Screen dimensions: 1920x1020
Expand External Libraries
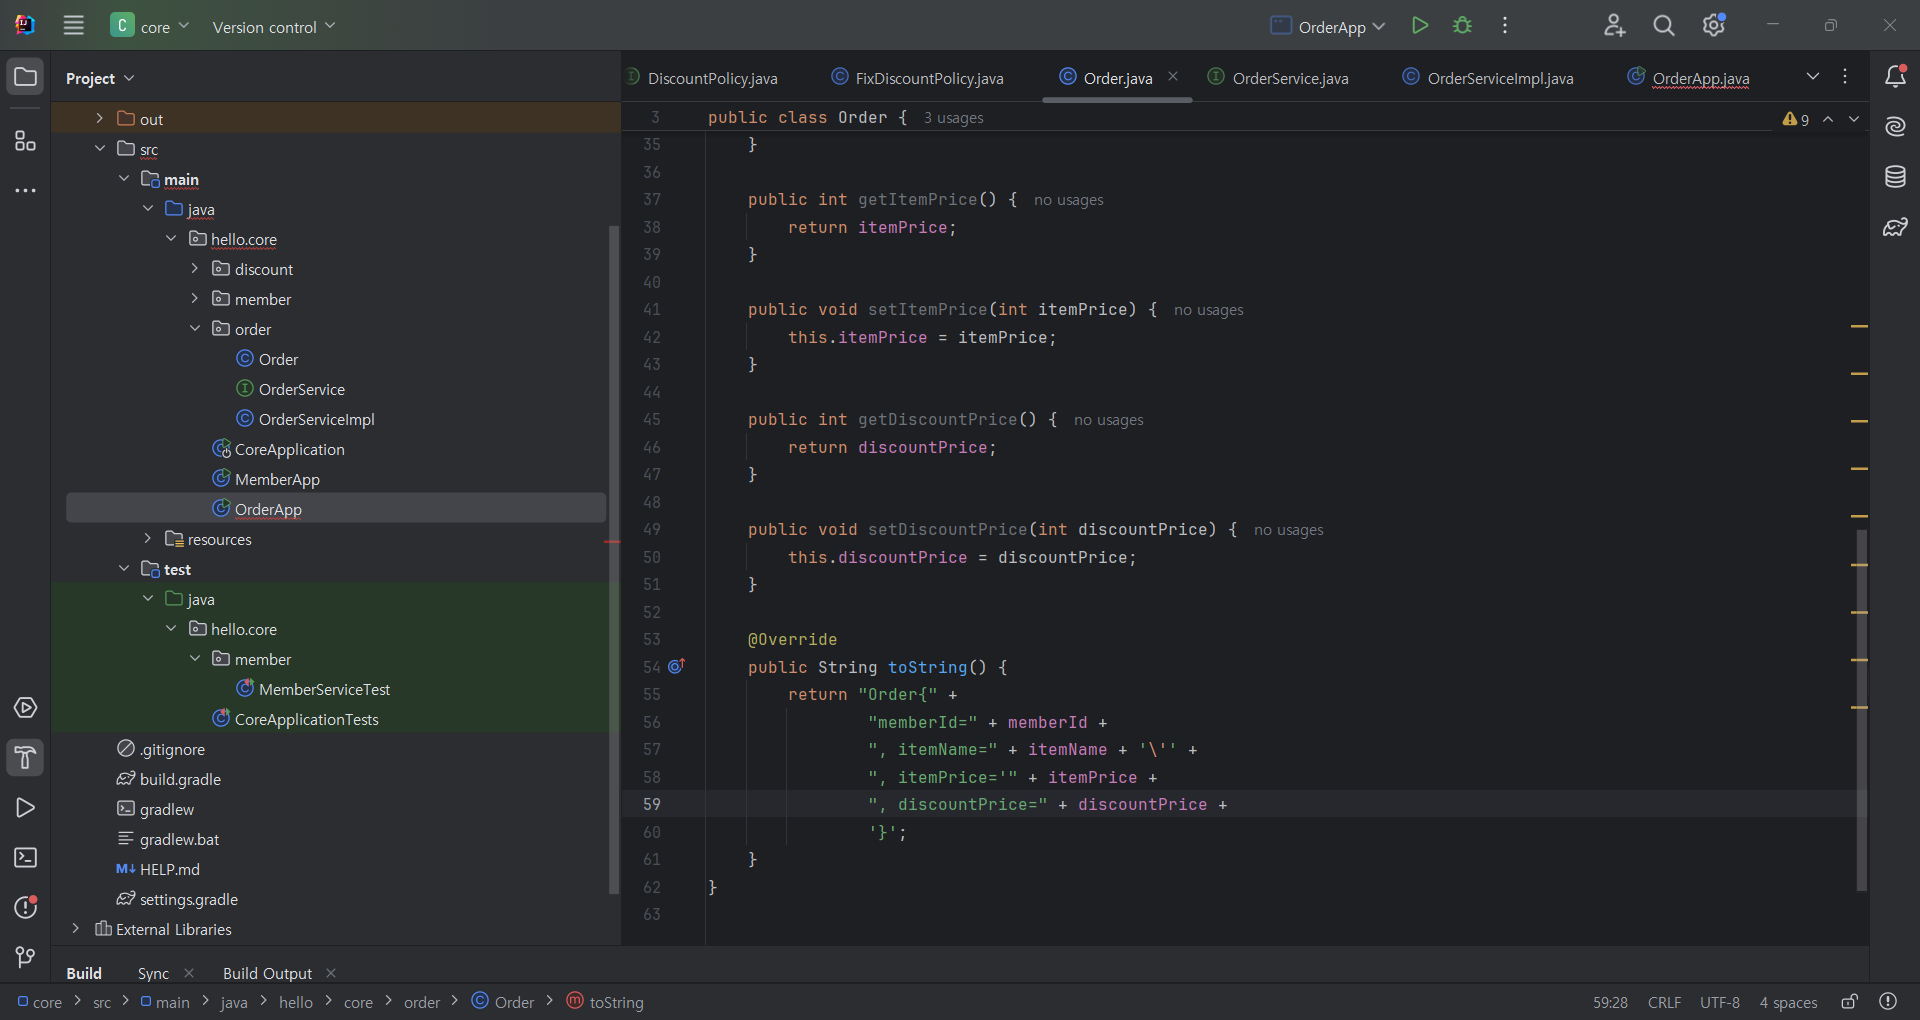tap(75, 928)
